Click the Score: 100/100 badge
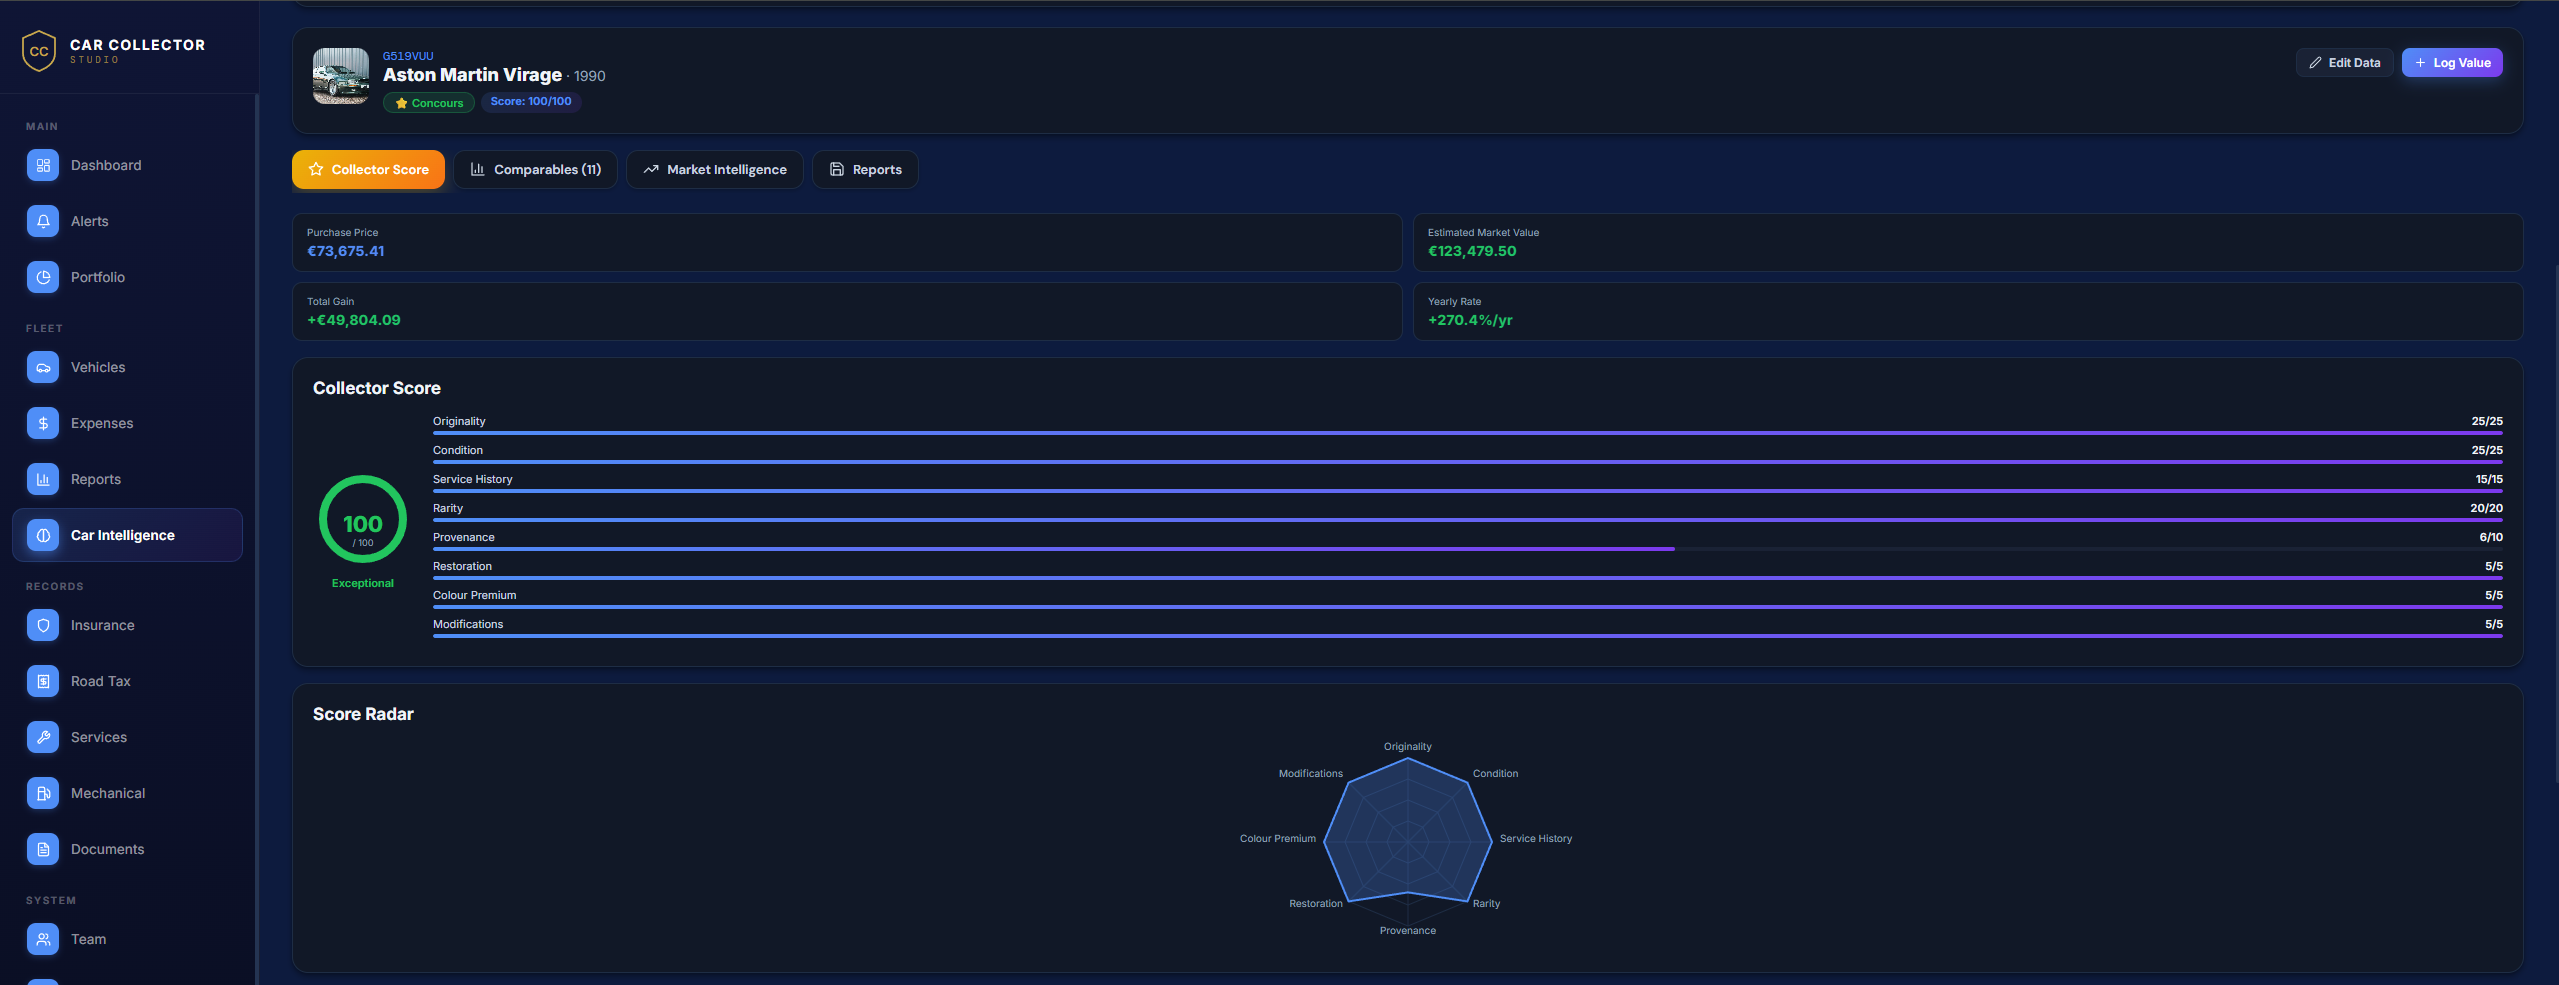Screen dimensions: 2559x985 pos(531,102)
